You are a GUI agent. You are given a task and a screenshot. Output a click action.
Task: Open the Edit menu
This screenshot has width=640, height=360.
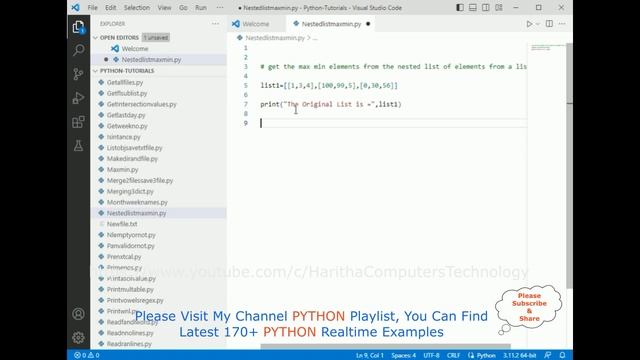coord(111,8)
